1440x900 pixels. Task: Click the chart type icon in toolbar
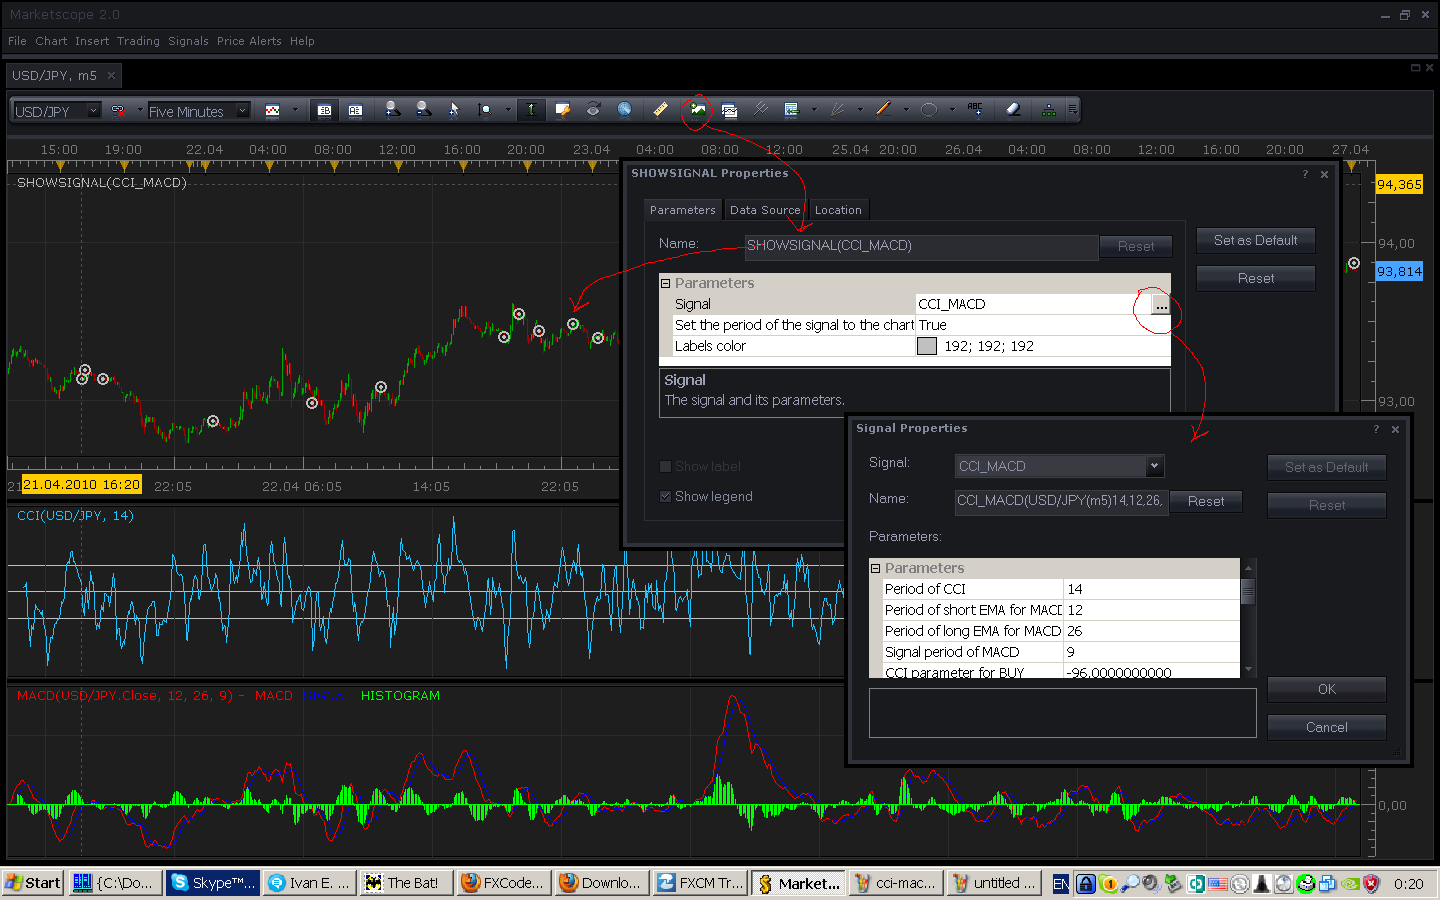(x=272, y=110)
